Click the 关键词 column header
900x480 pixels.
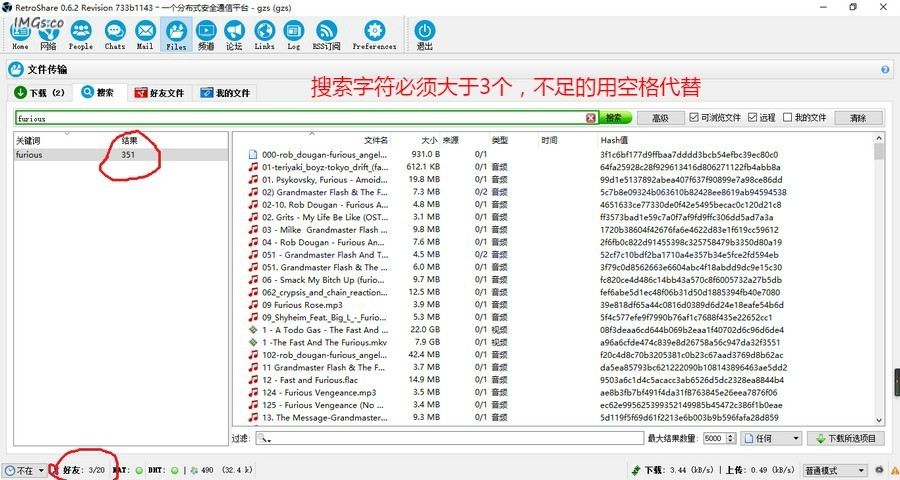(x=28, y=140)
